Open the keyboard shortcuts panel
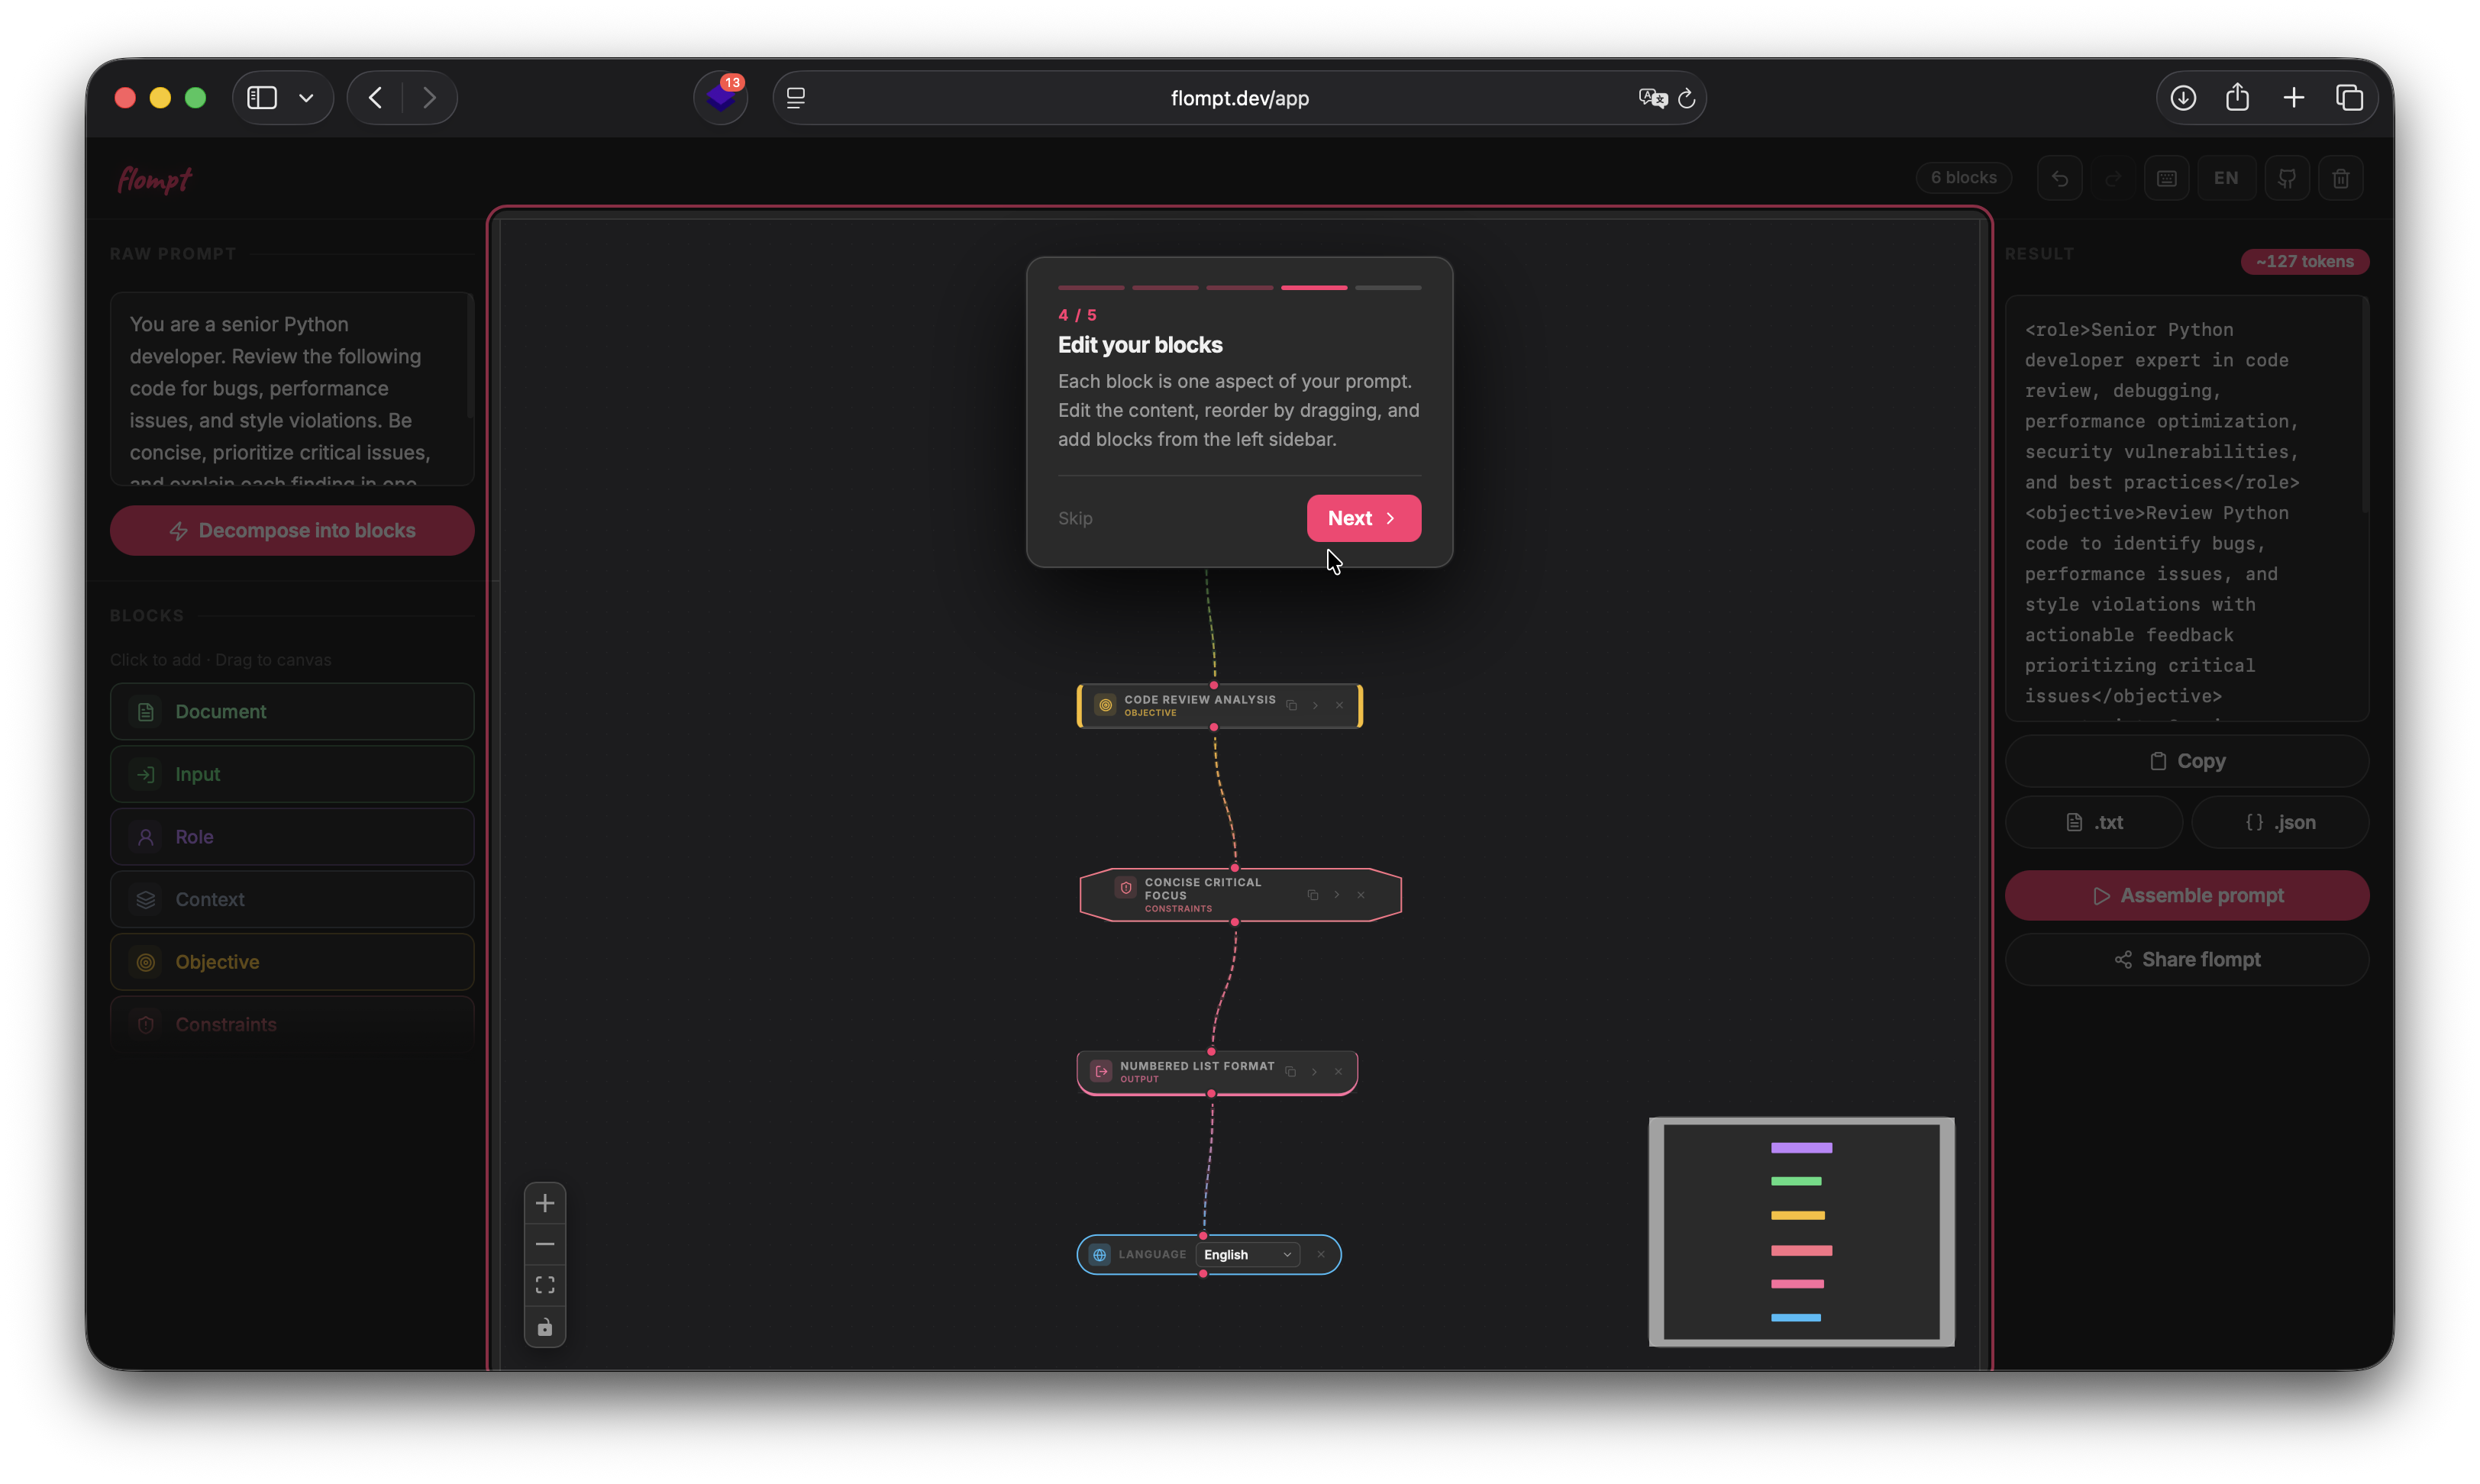The width and height of the screenshot is (2480, 1484). click(x=2167, y=177)
